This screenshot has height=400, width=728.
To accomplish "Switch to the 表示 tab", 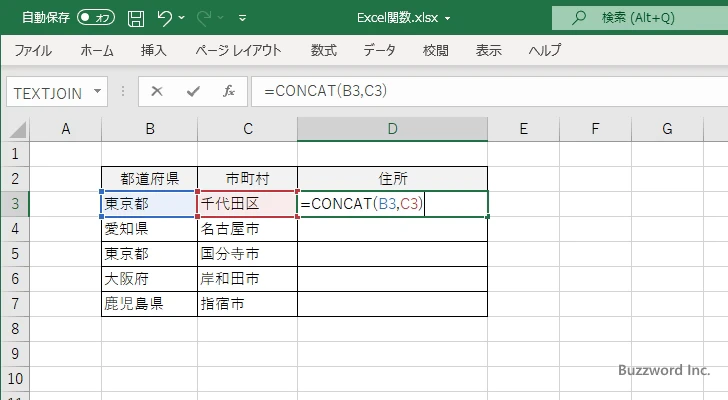I will tap(488, 50).
